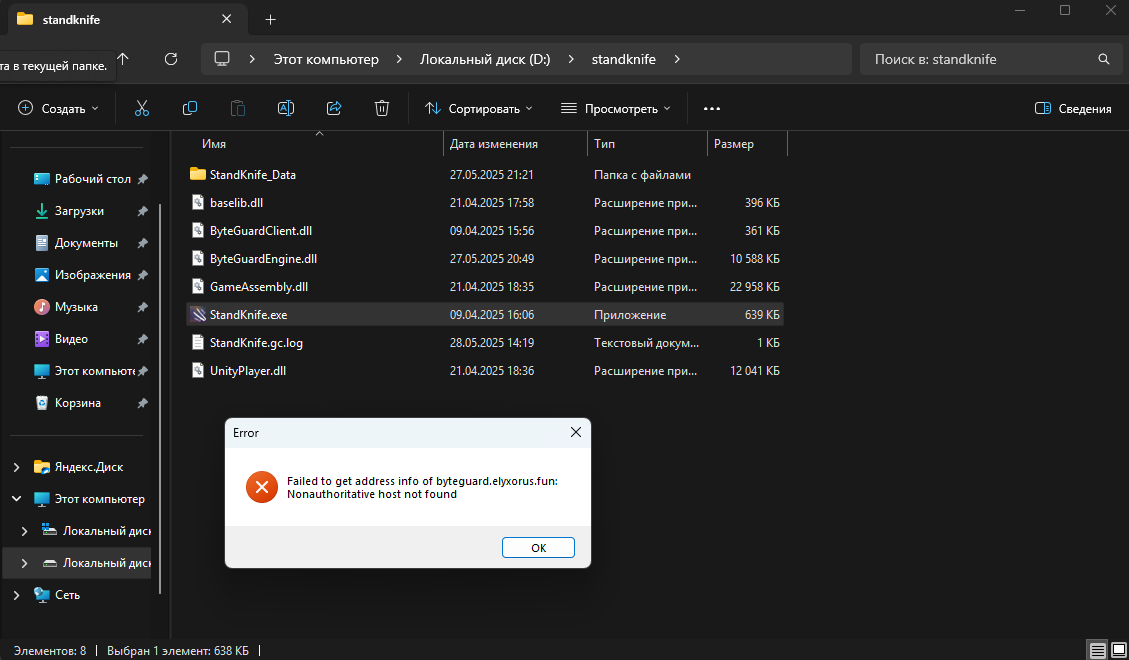Sort by Дата изменения column header
The image size is (1129, 660).
(x=516, y=144)
